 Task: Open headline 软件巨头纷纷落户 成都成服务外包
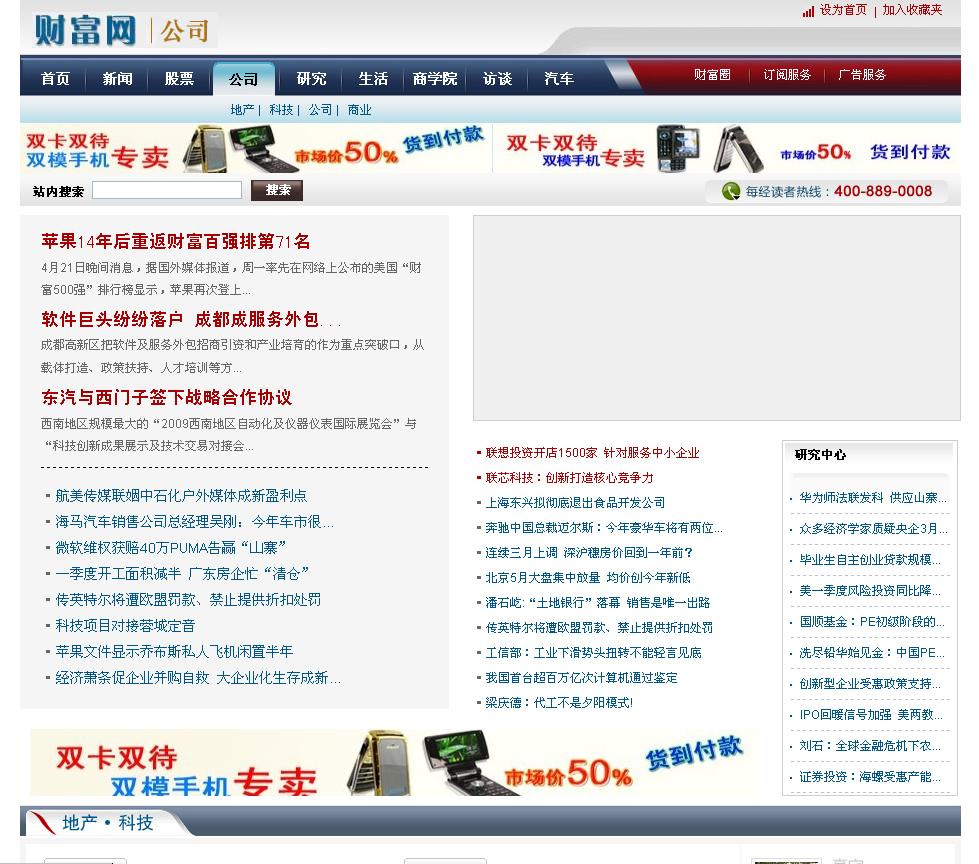click(191, 320)
